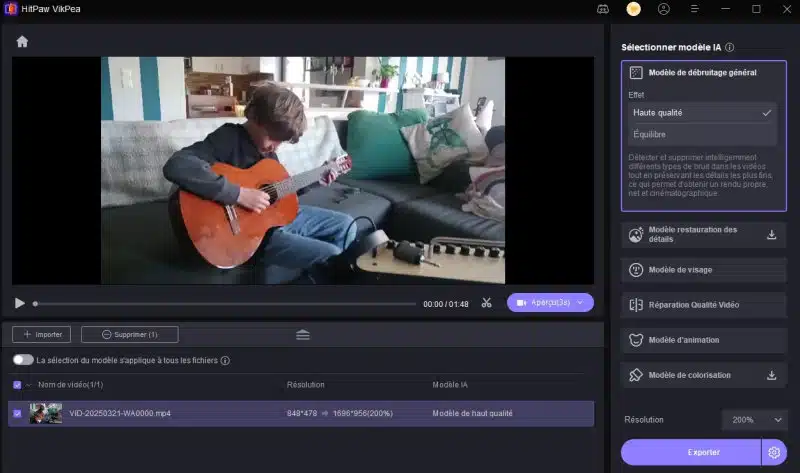Open the Résolution 200% dropdown
Screen dimensions: 800x473
755,420
